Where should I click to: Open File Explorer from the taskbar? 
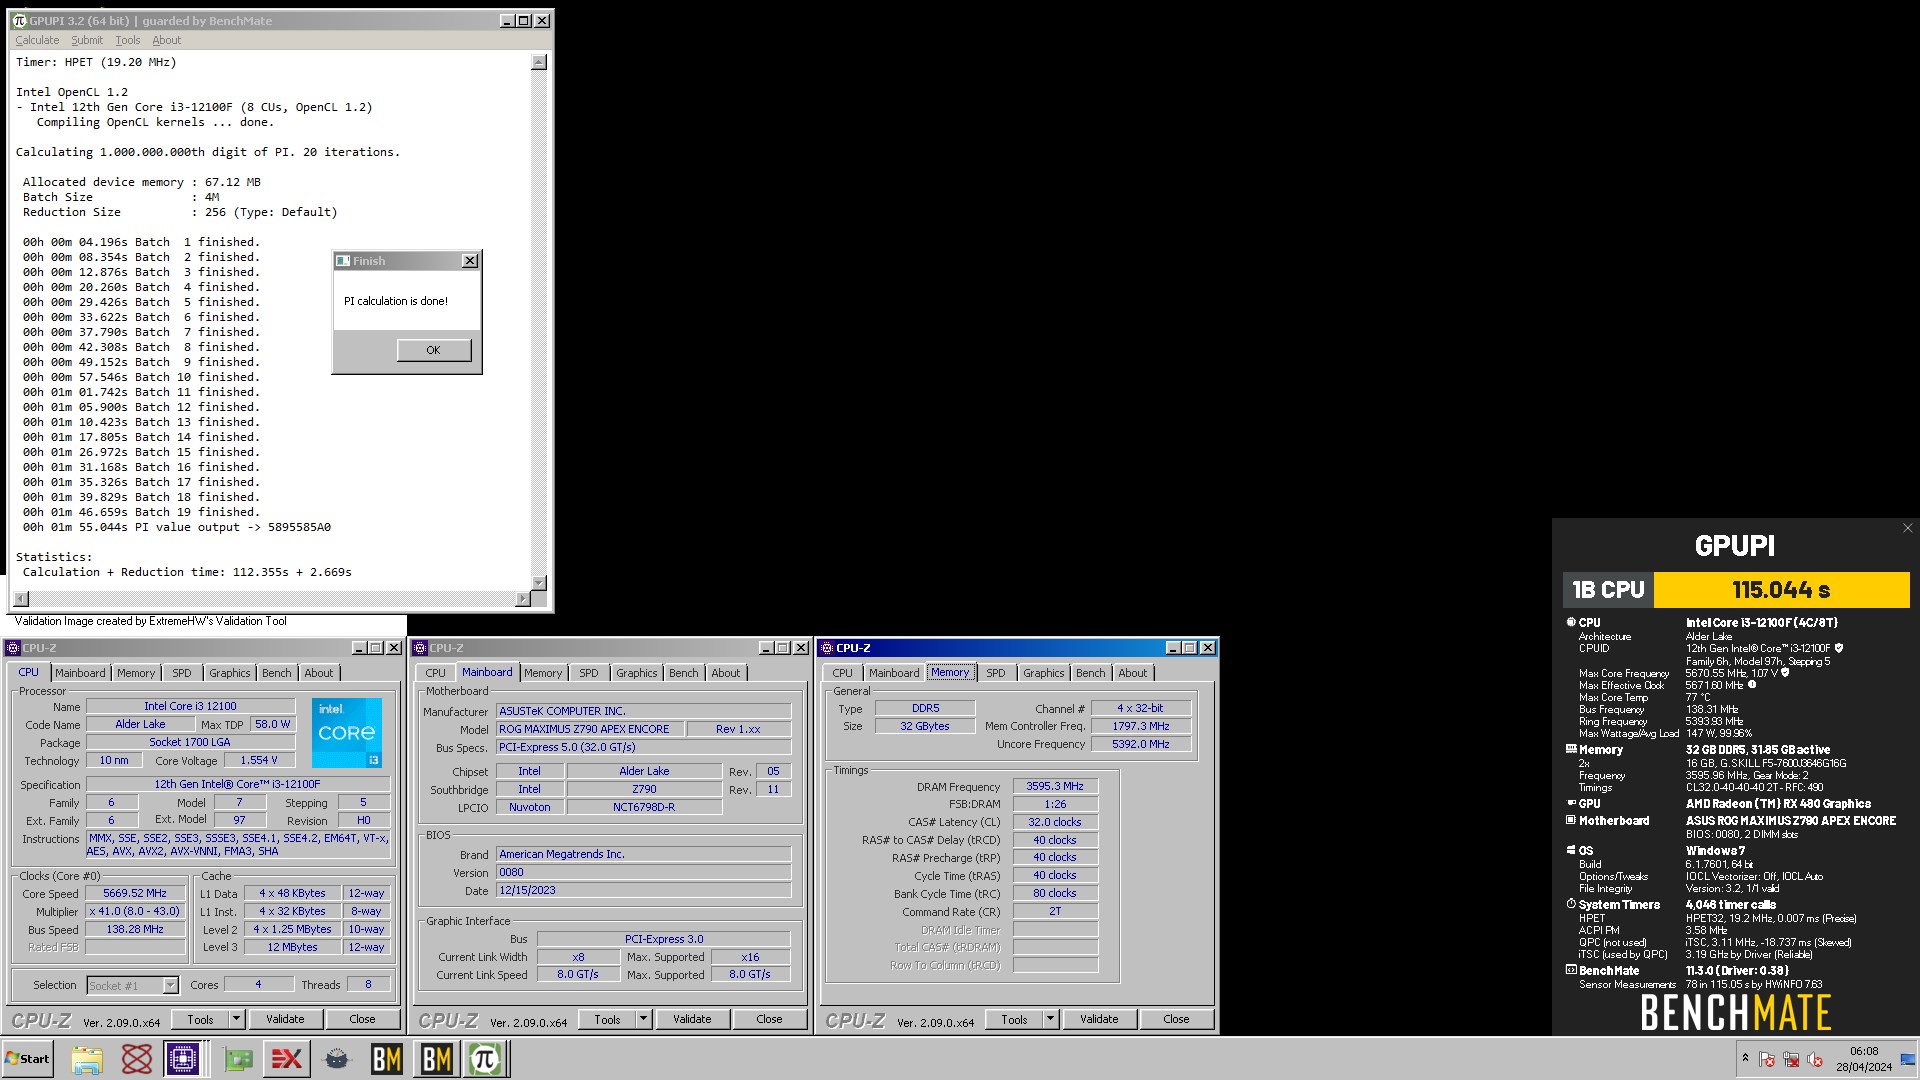87,1059
